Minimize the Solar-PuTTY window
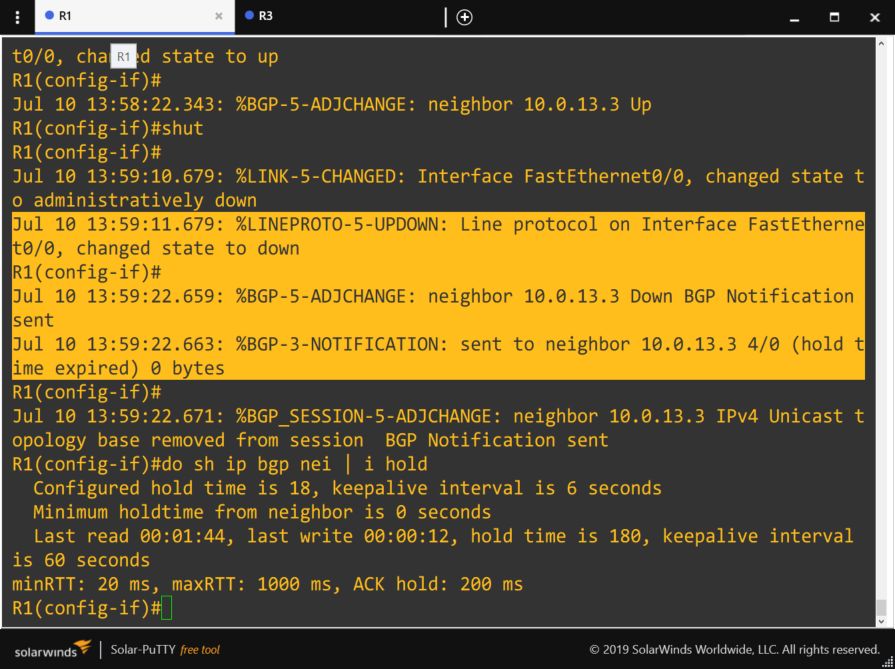Screen dimensions: 895x669 click(794, 17)
